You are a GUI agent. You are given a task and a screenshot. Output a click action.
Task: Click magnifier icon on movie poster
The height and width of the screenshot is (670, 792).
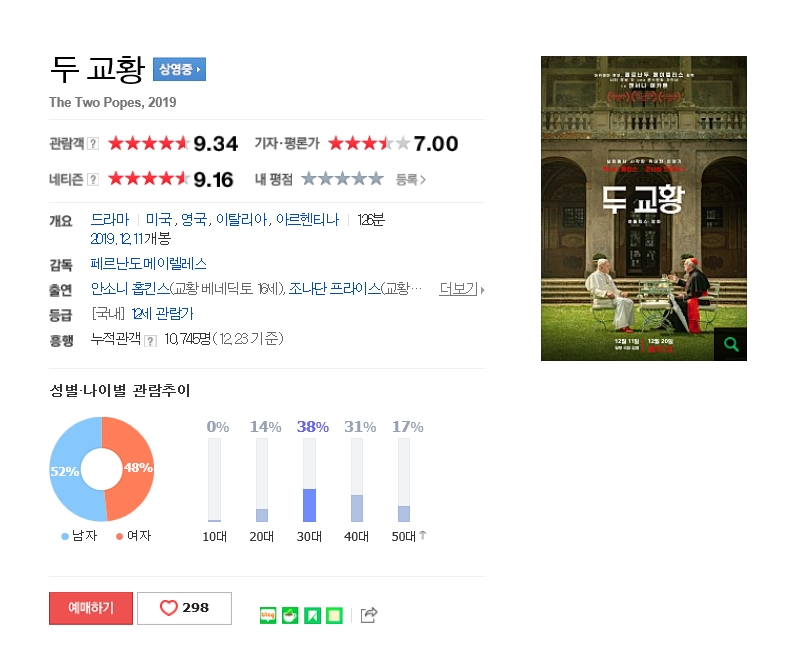(730, 344)
